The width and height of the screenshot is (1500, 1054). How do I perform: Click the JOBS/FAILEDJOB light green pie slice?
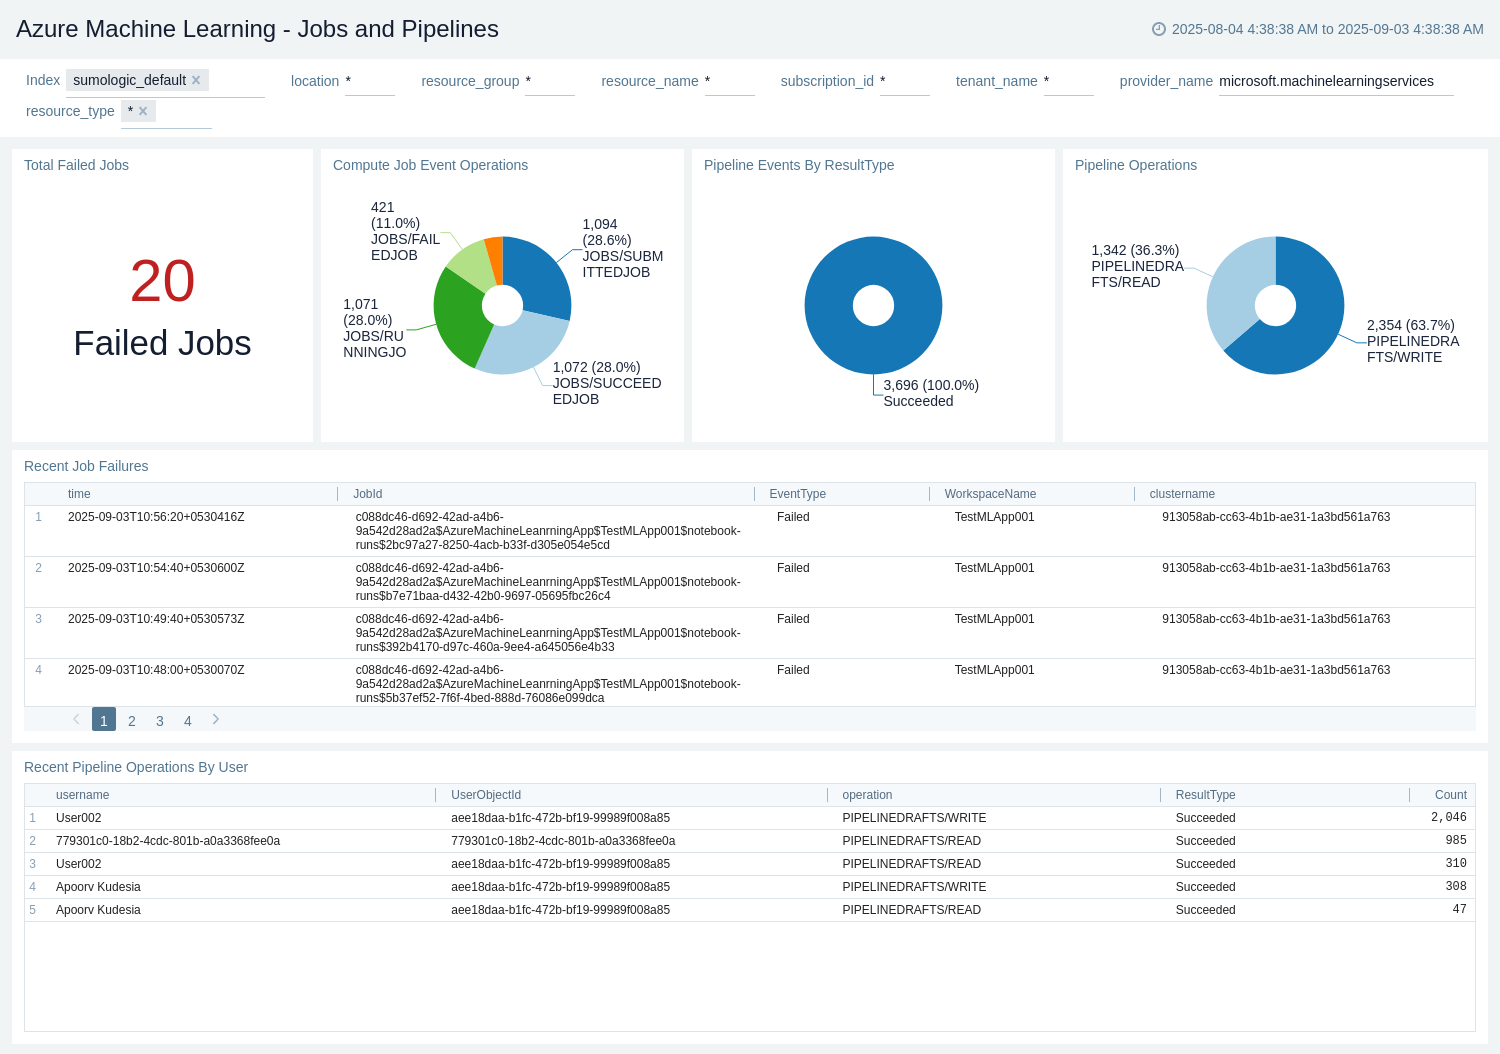[470, 266]
